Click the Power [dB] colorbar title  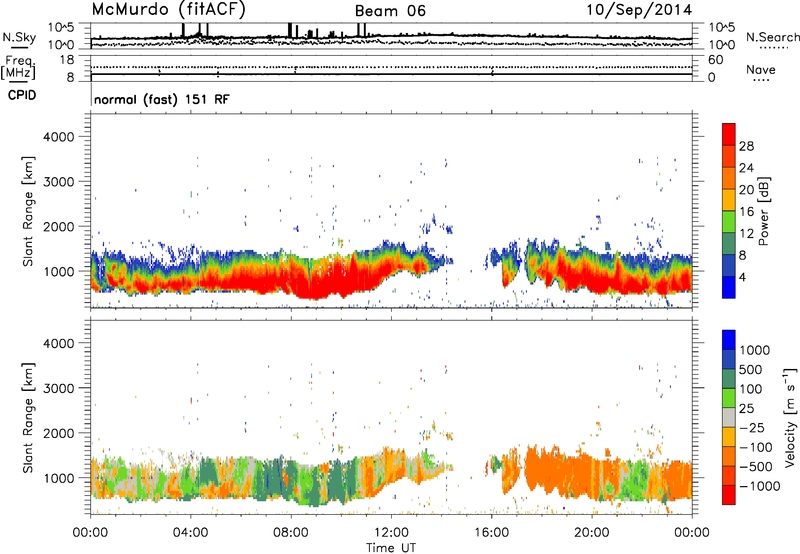point(763,211)
